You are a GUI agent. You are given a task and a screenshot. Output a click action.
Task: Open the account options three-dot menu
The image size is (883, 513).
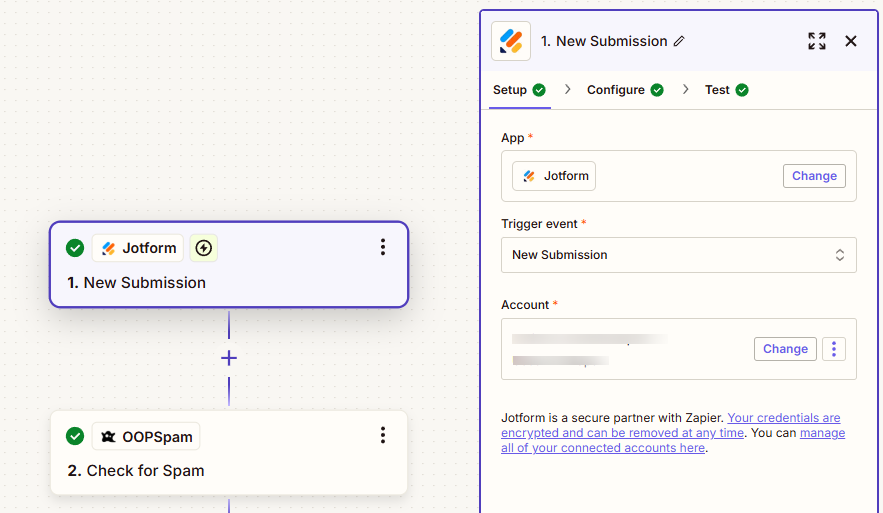pyautogui.click(x=834, y=349)
